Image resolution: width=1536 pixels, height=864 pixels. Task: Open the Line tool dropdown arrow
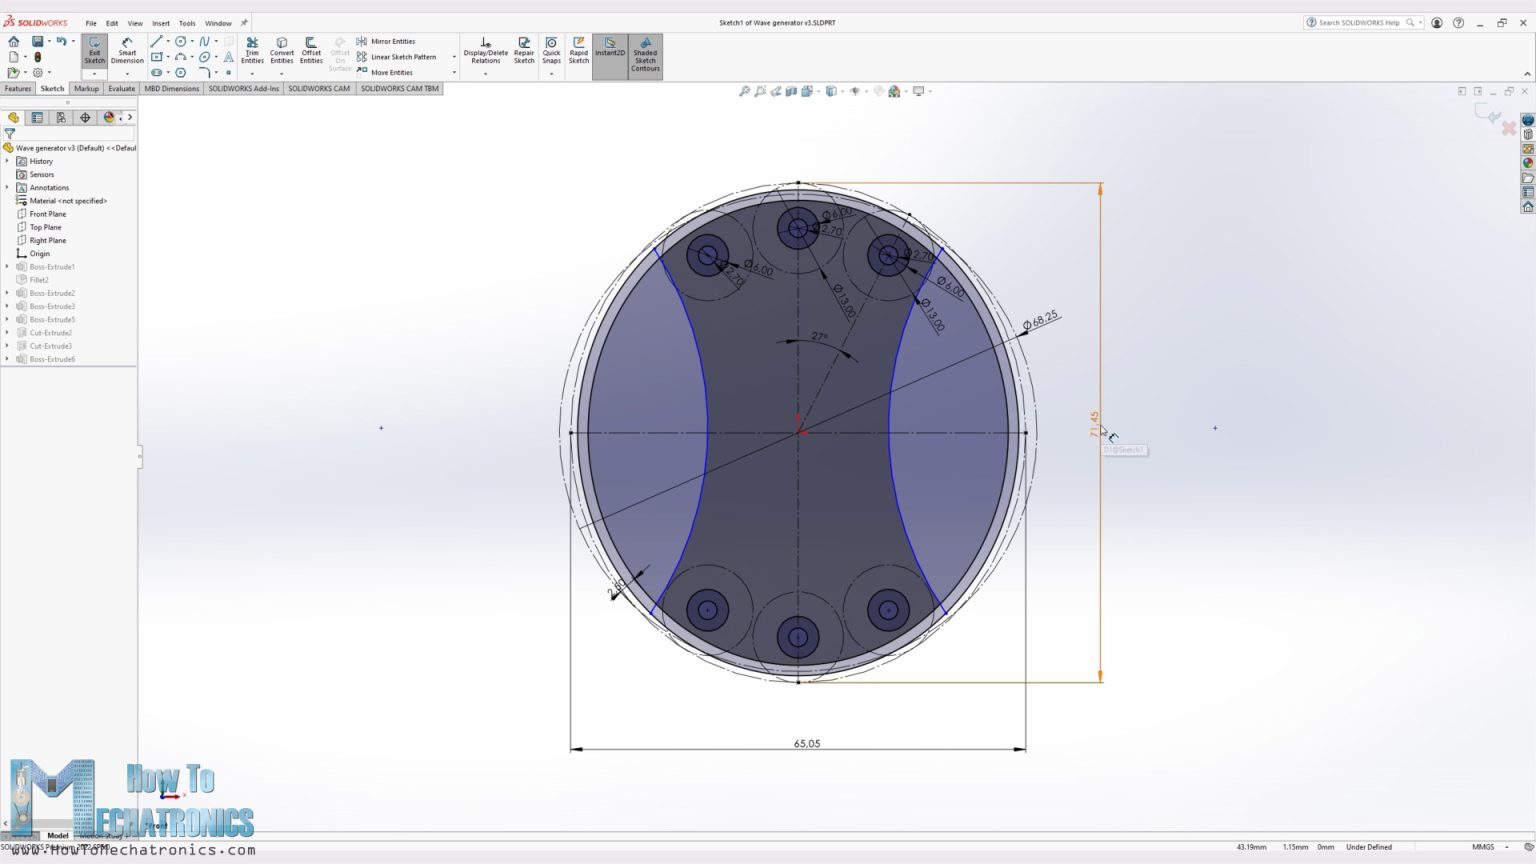pyautogui.click(x=166, y=41)
